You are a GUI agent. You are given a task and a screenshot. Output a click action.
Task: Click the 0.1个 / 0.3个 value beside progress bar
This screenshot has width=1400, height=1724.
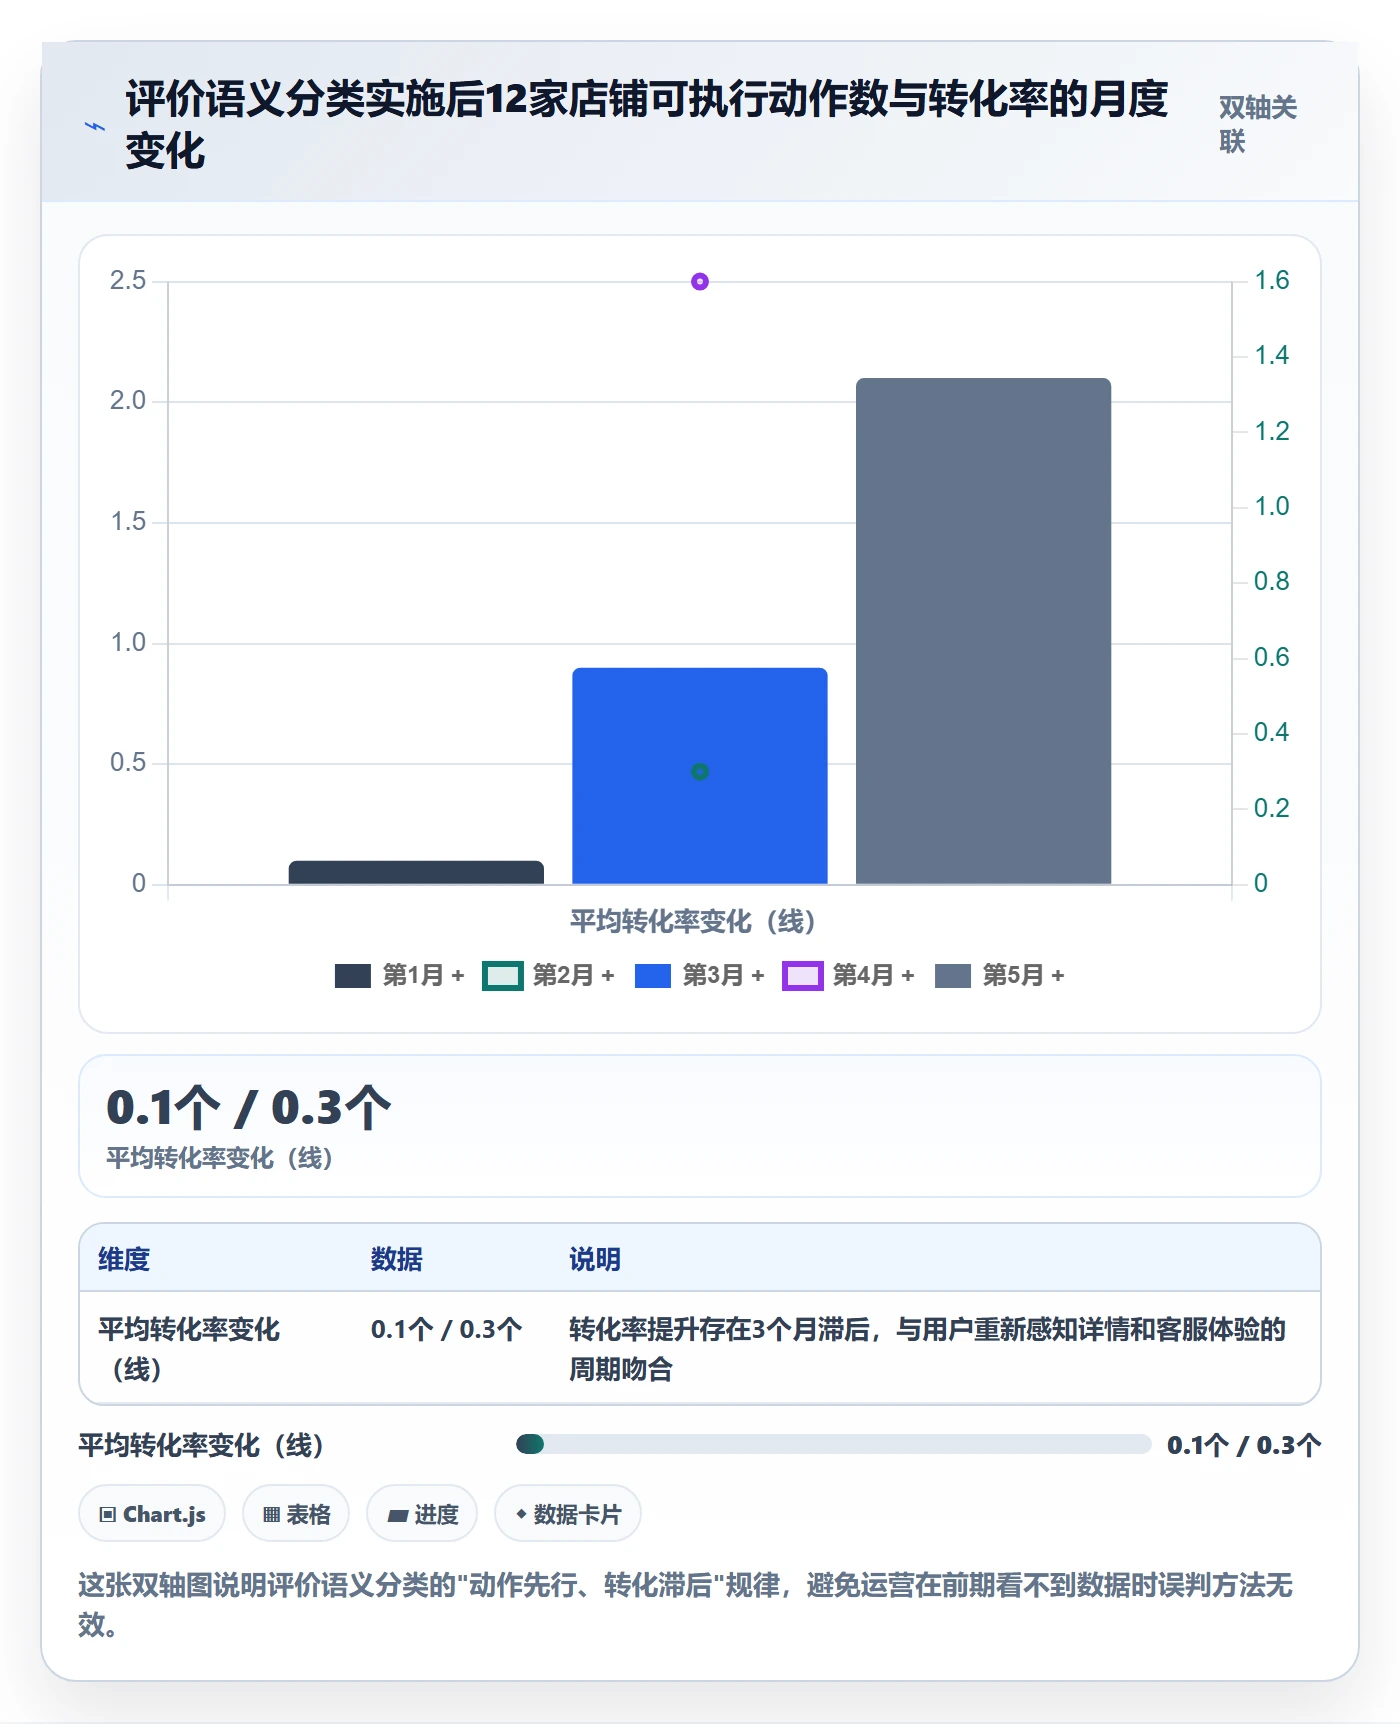point(1244,1445)
